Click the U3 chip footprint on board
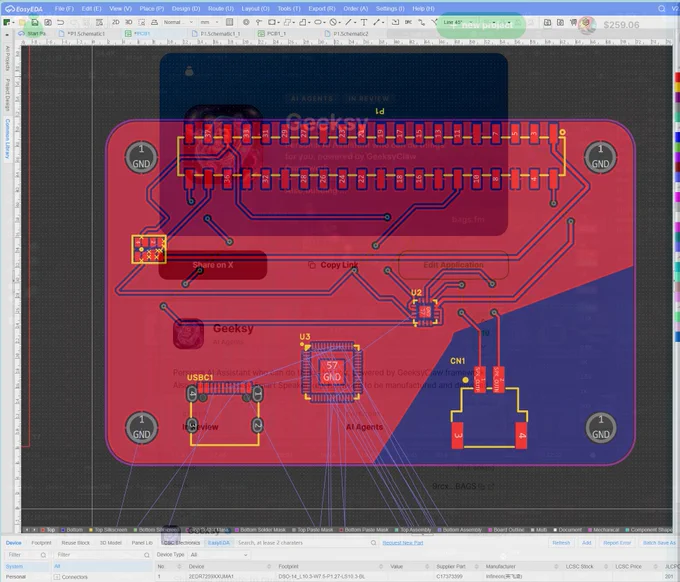 click(332, 372)
